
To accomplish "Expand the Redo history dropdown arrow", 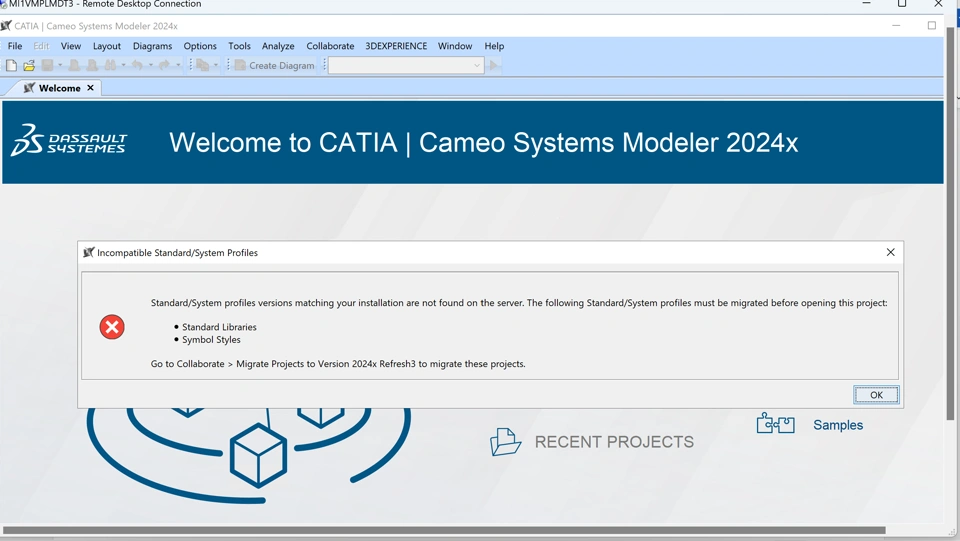I will (x=178, y=65).
